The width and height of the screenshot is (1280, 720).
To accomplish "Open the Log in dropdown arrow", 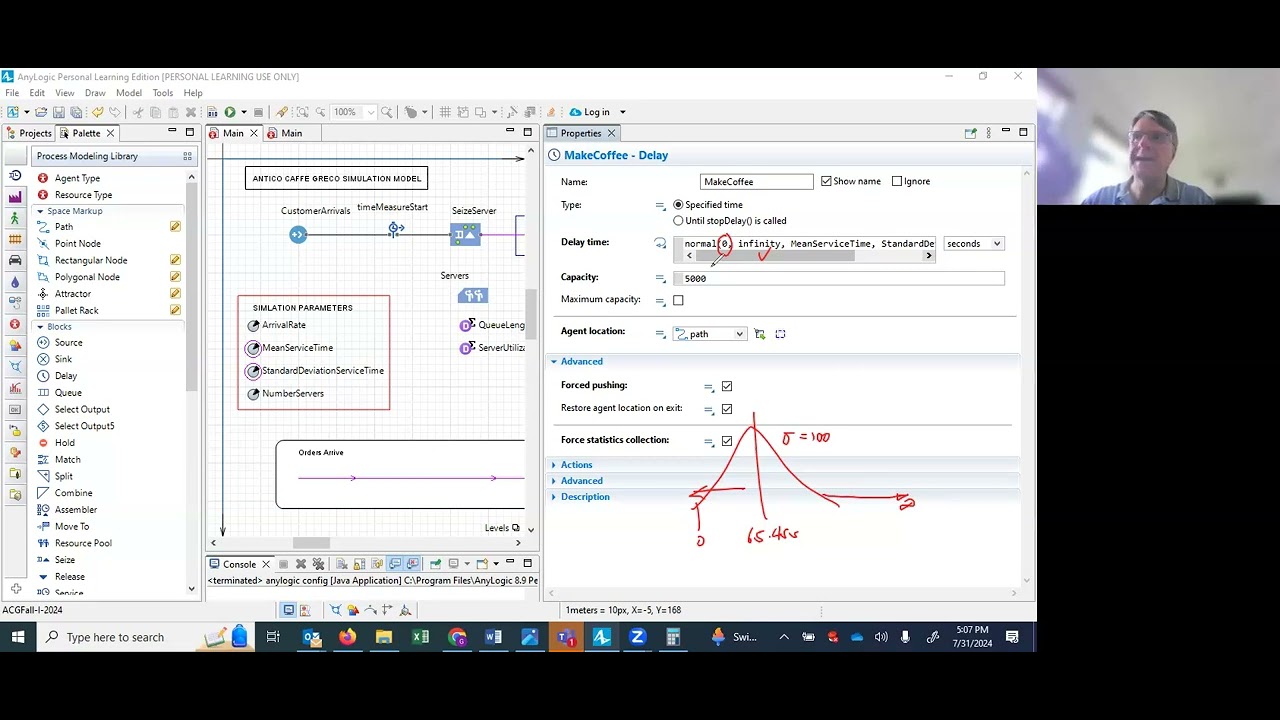I will [622, 112].
